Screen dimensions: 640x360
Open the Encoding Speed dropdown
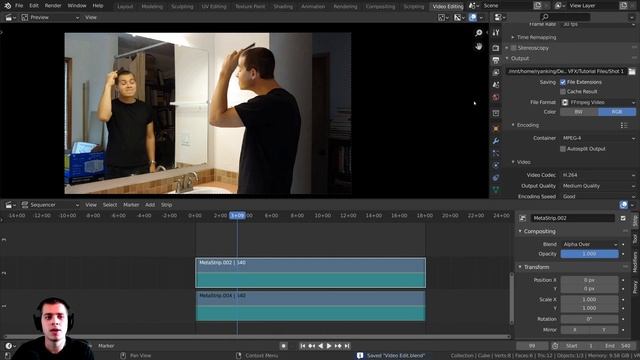click(x=598, y=196)
